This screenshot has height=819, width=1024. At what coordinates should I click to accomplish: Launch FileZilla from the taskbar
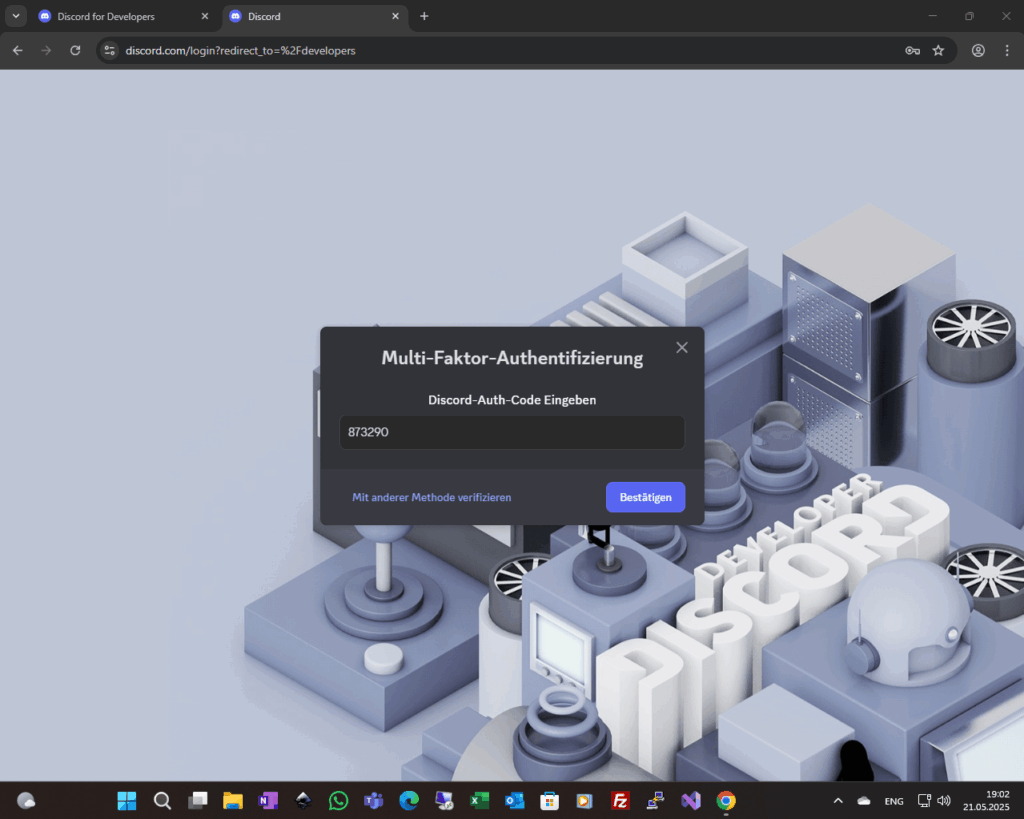(620, 801)
